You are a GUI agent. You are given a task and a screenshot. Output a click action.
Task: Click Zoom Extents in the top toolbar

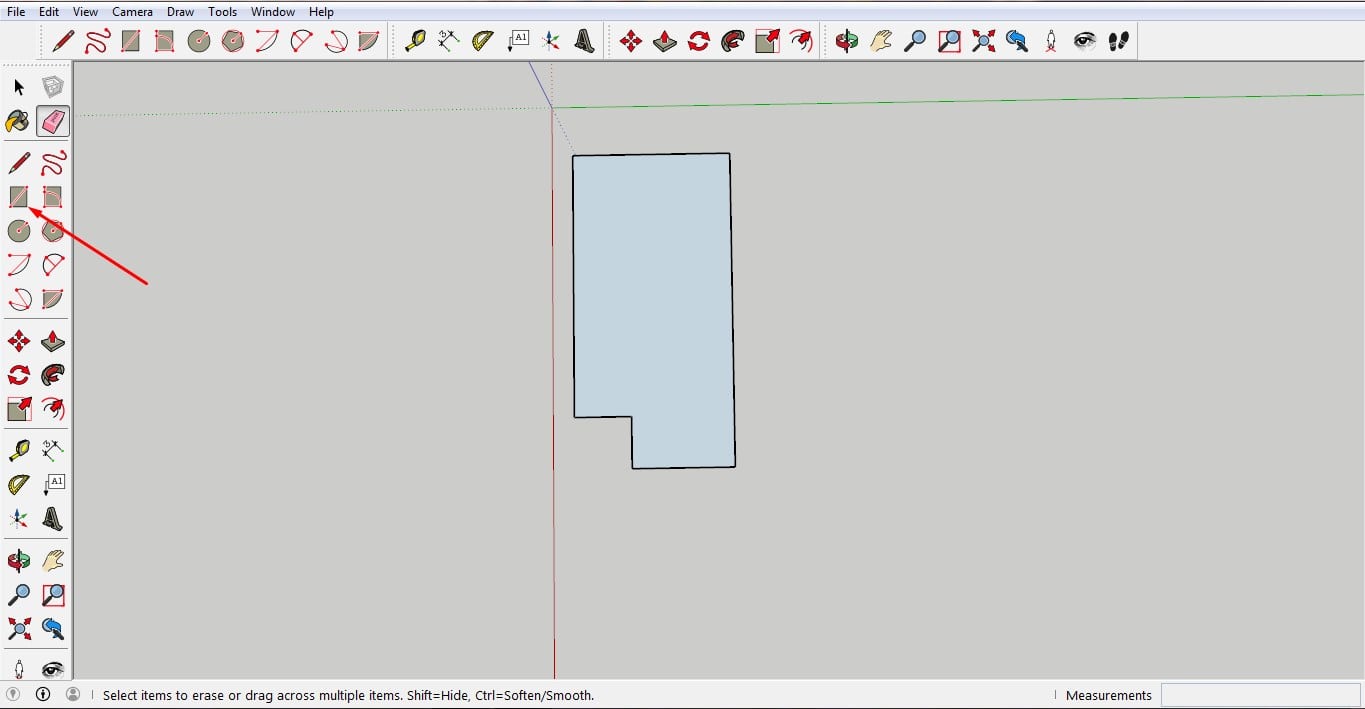(x=983, y=41)
